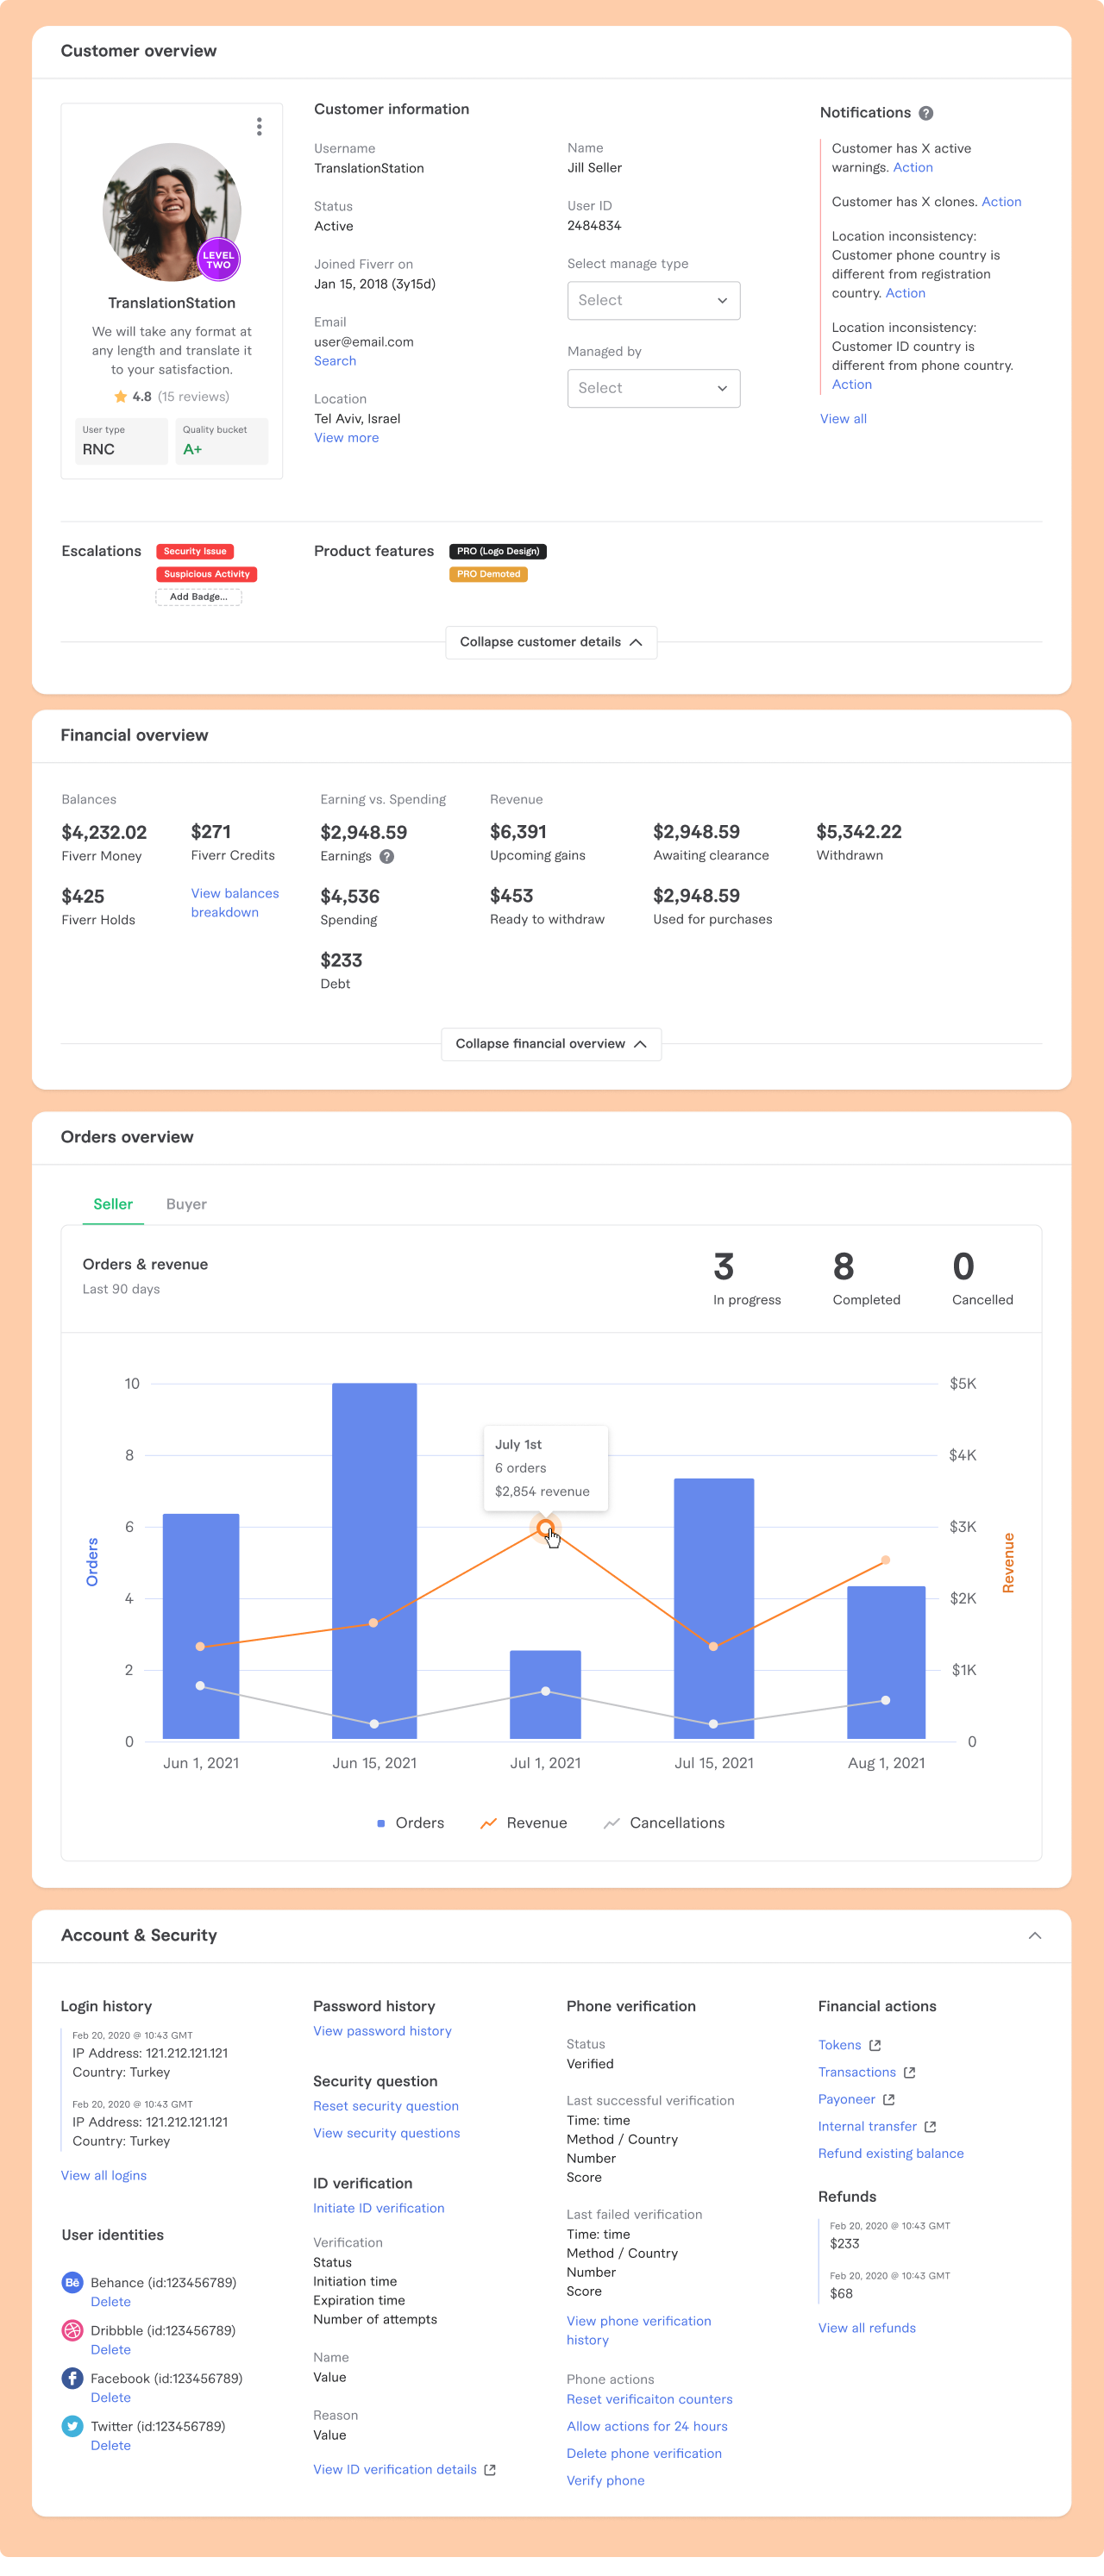
Task: Open the three-dot menu on profile card
Action: click(259, 126)
